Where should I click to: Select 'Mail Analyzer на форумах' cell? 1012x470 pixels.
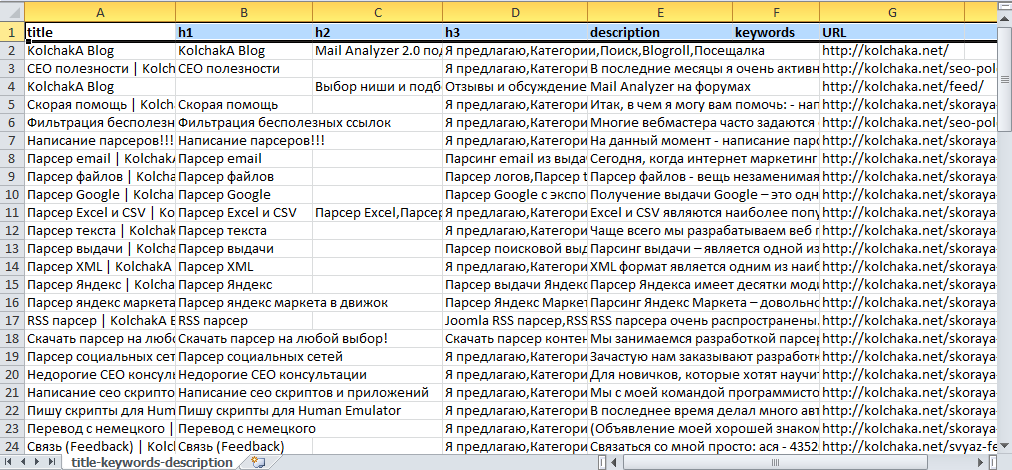click(660, 87)
